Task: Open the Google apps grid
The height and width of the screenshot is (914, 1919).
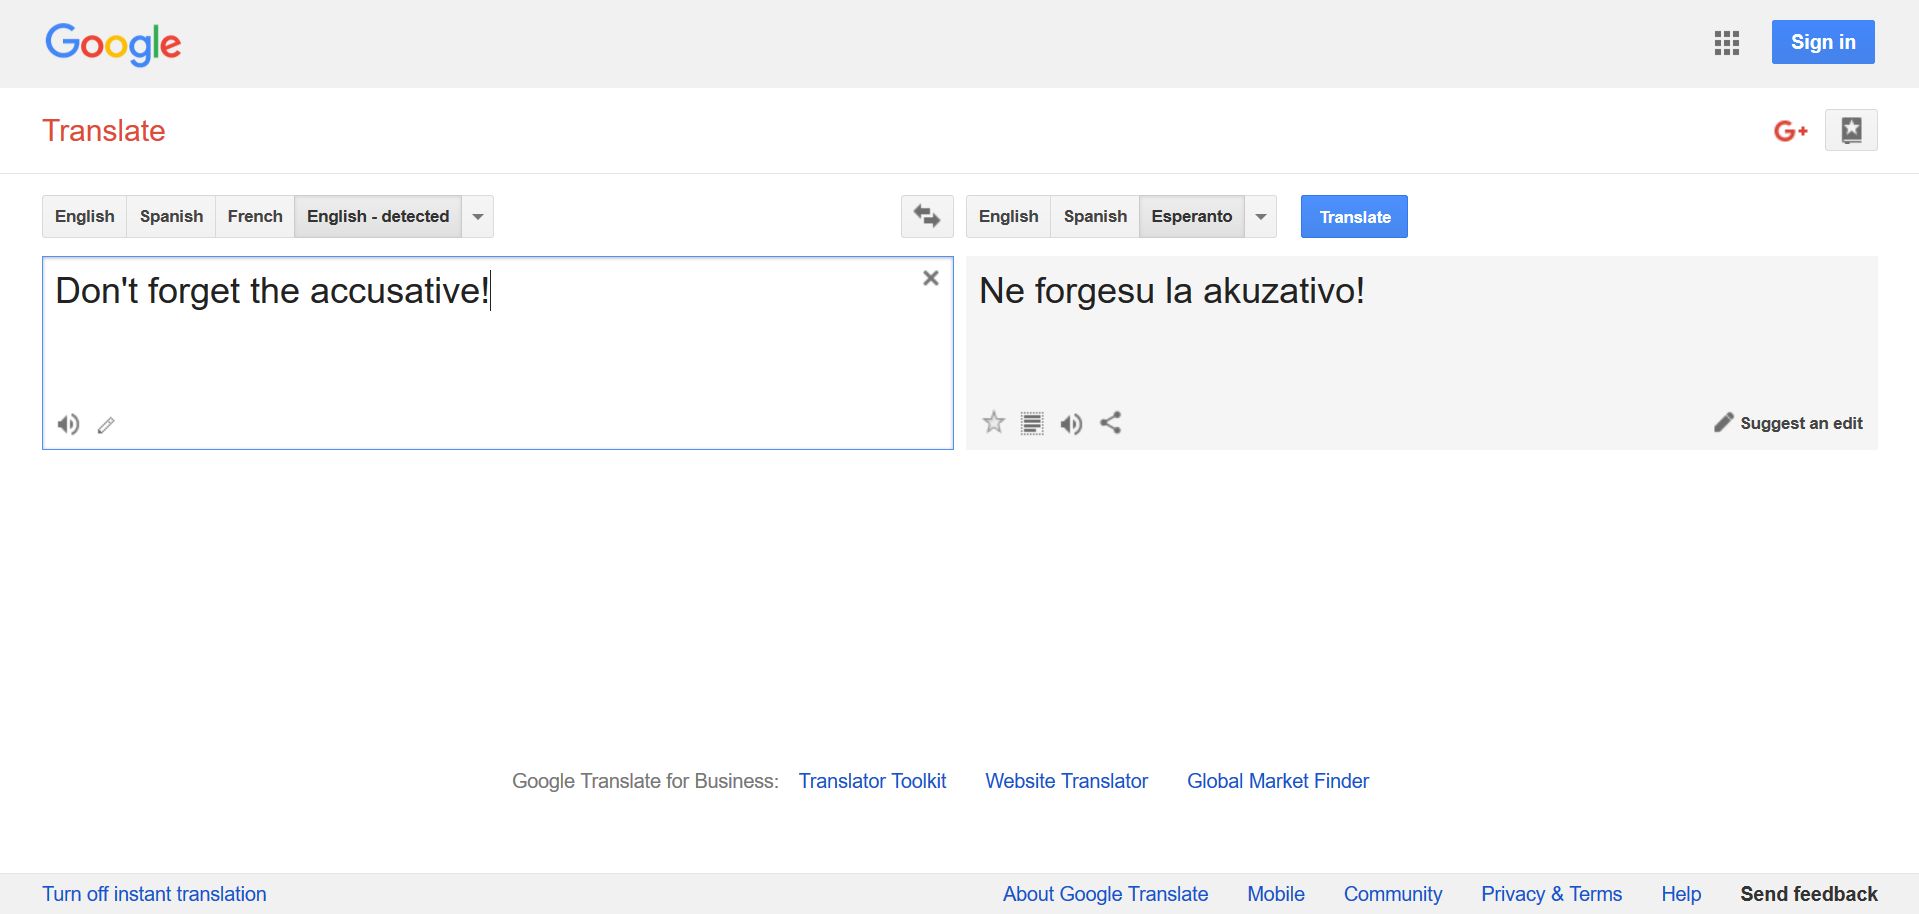Action: pos(1725,43)
